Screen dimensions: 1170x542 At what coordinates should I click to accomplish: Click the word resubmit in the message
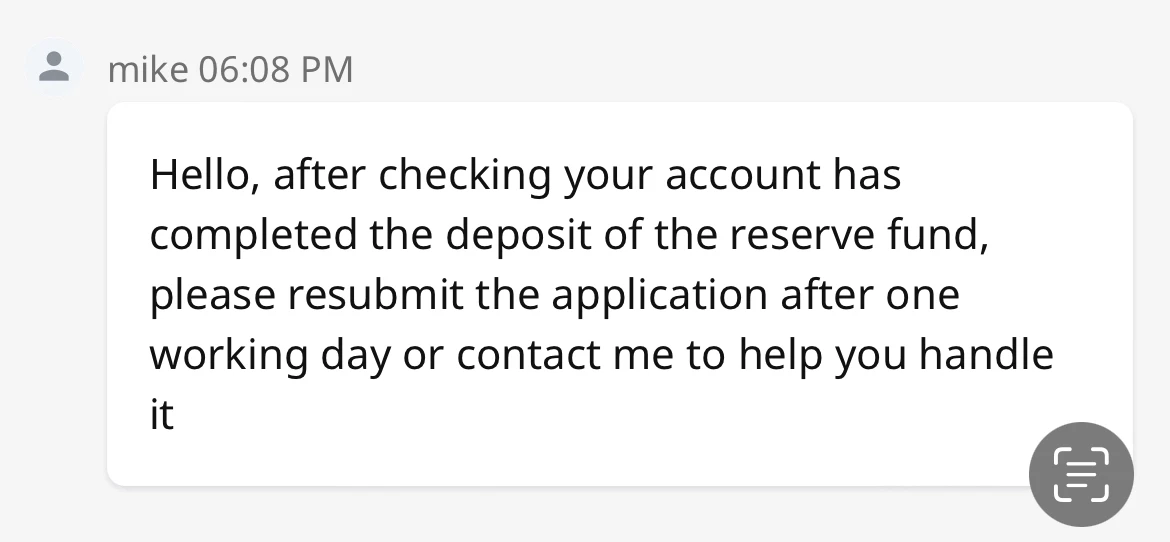click(364, 295)
